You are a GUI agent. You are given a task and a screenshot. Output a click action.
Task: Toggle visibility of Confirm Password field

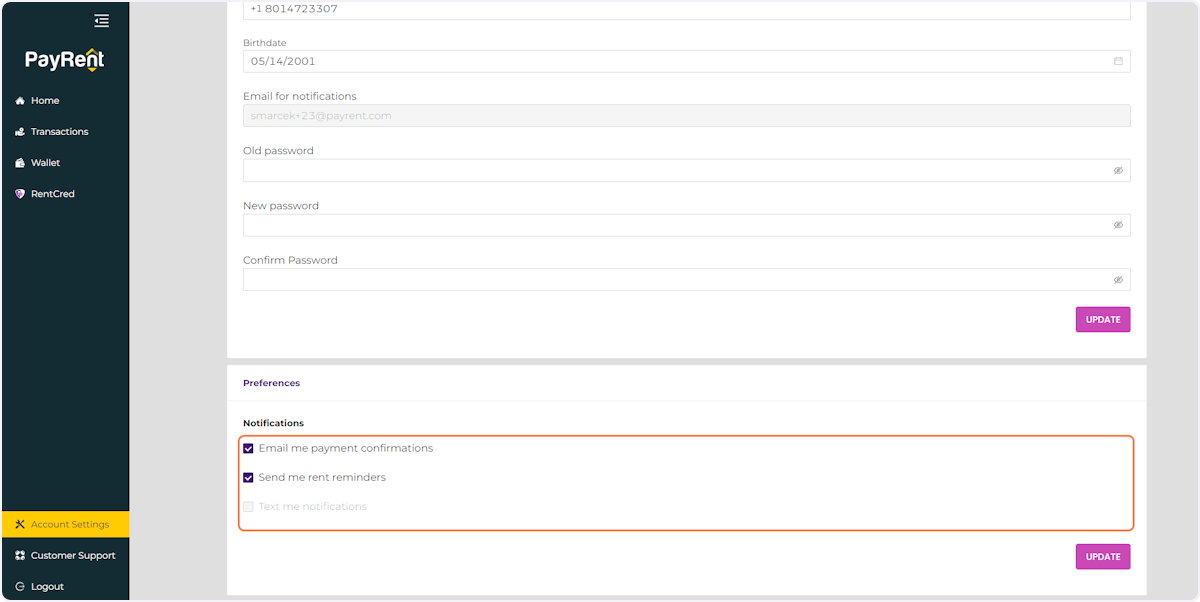pyautogui.click(x=1118, y=279)
